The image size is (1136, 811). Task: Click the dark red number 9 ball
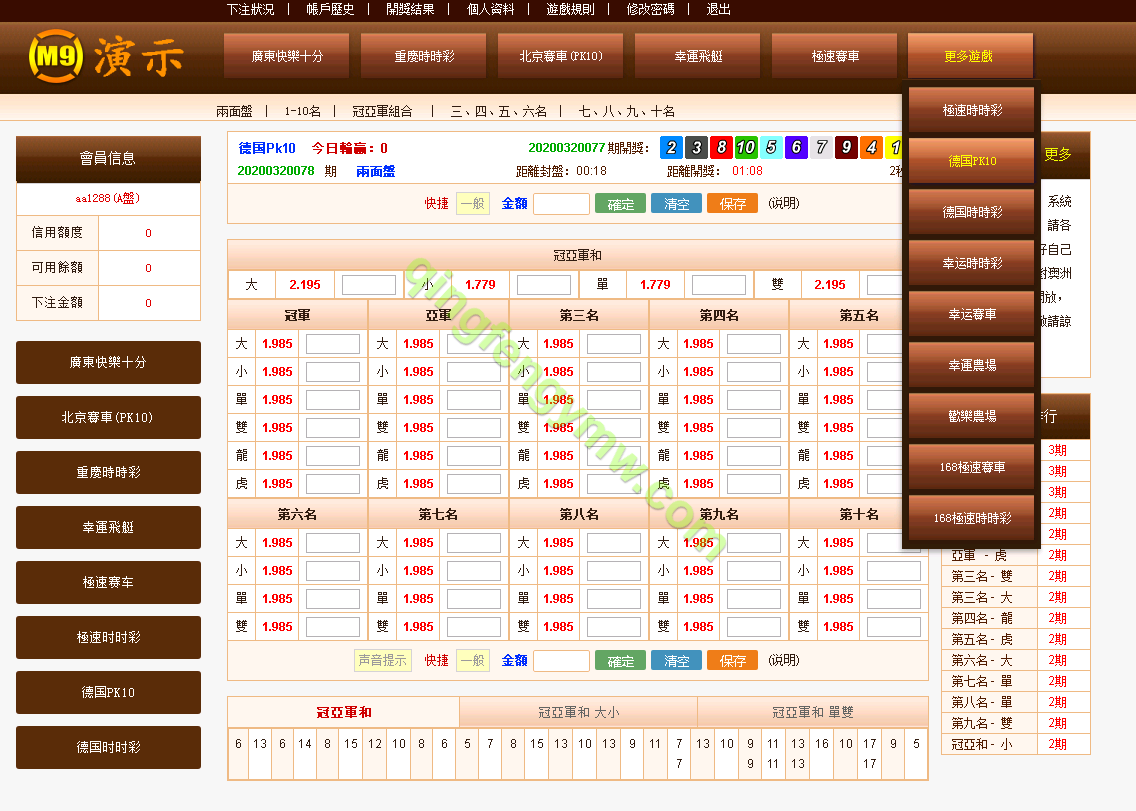(x=846, y=148)
